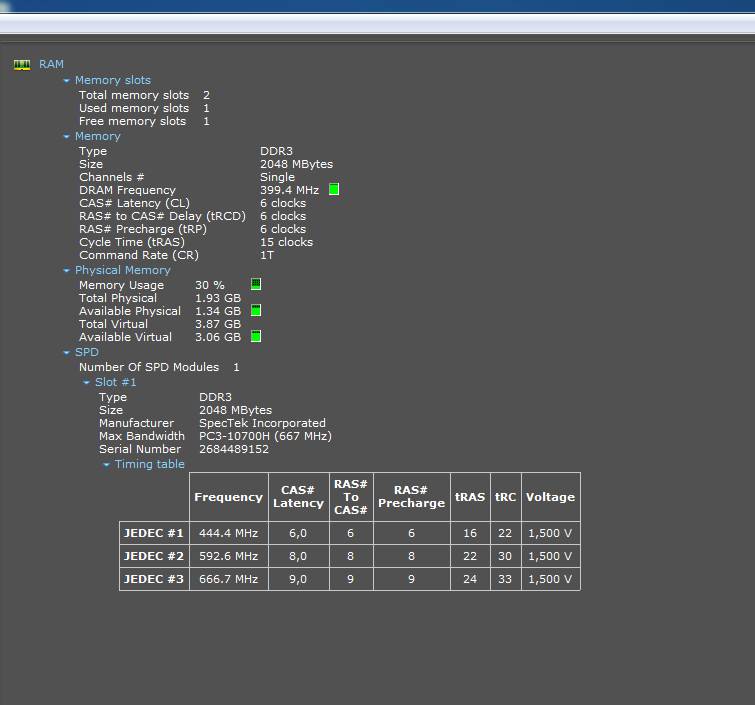Click the RAM heading text
This screenshot has width=755, height=705.
click(51, 64)
